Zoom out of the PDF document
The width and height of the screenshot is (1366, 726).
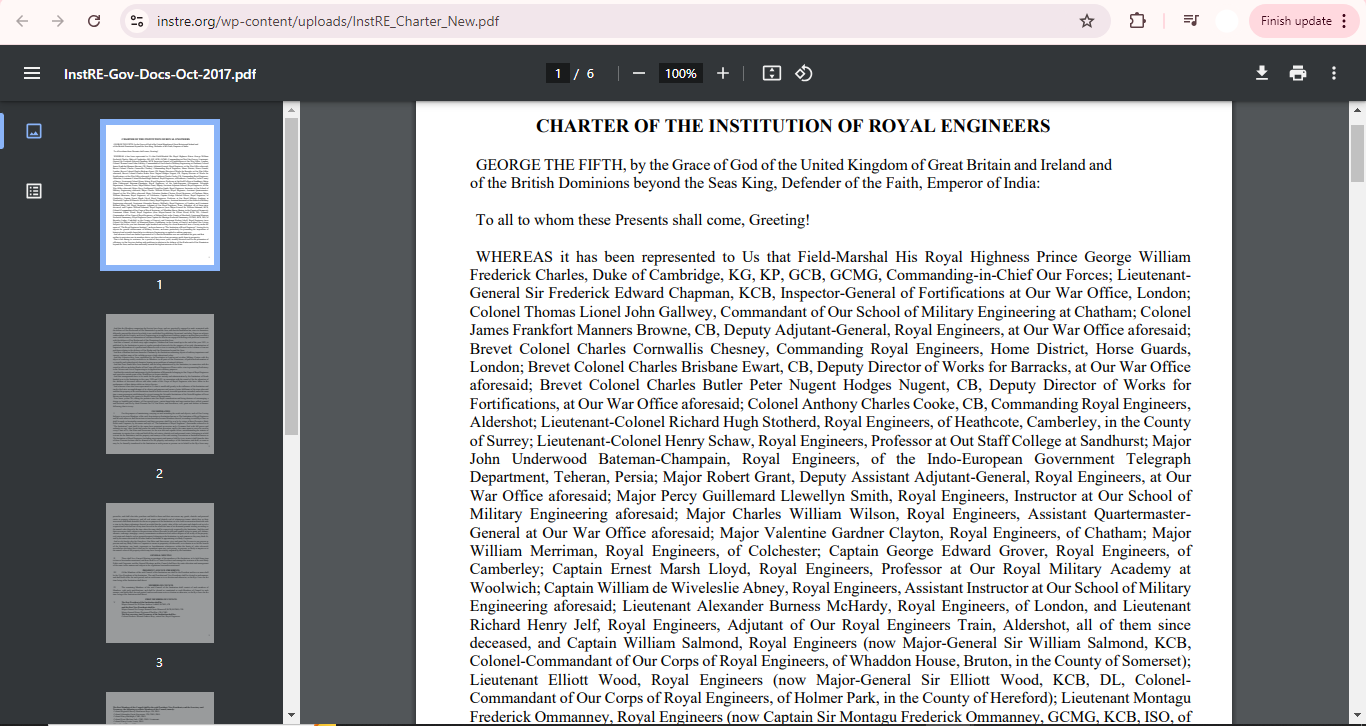(639, 73)
